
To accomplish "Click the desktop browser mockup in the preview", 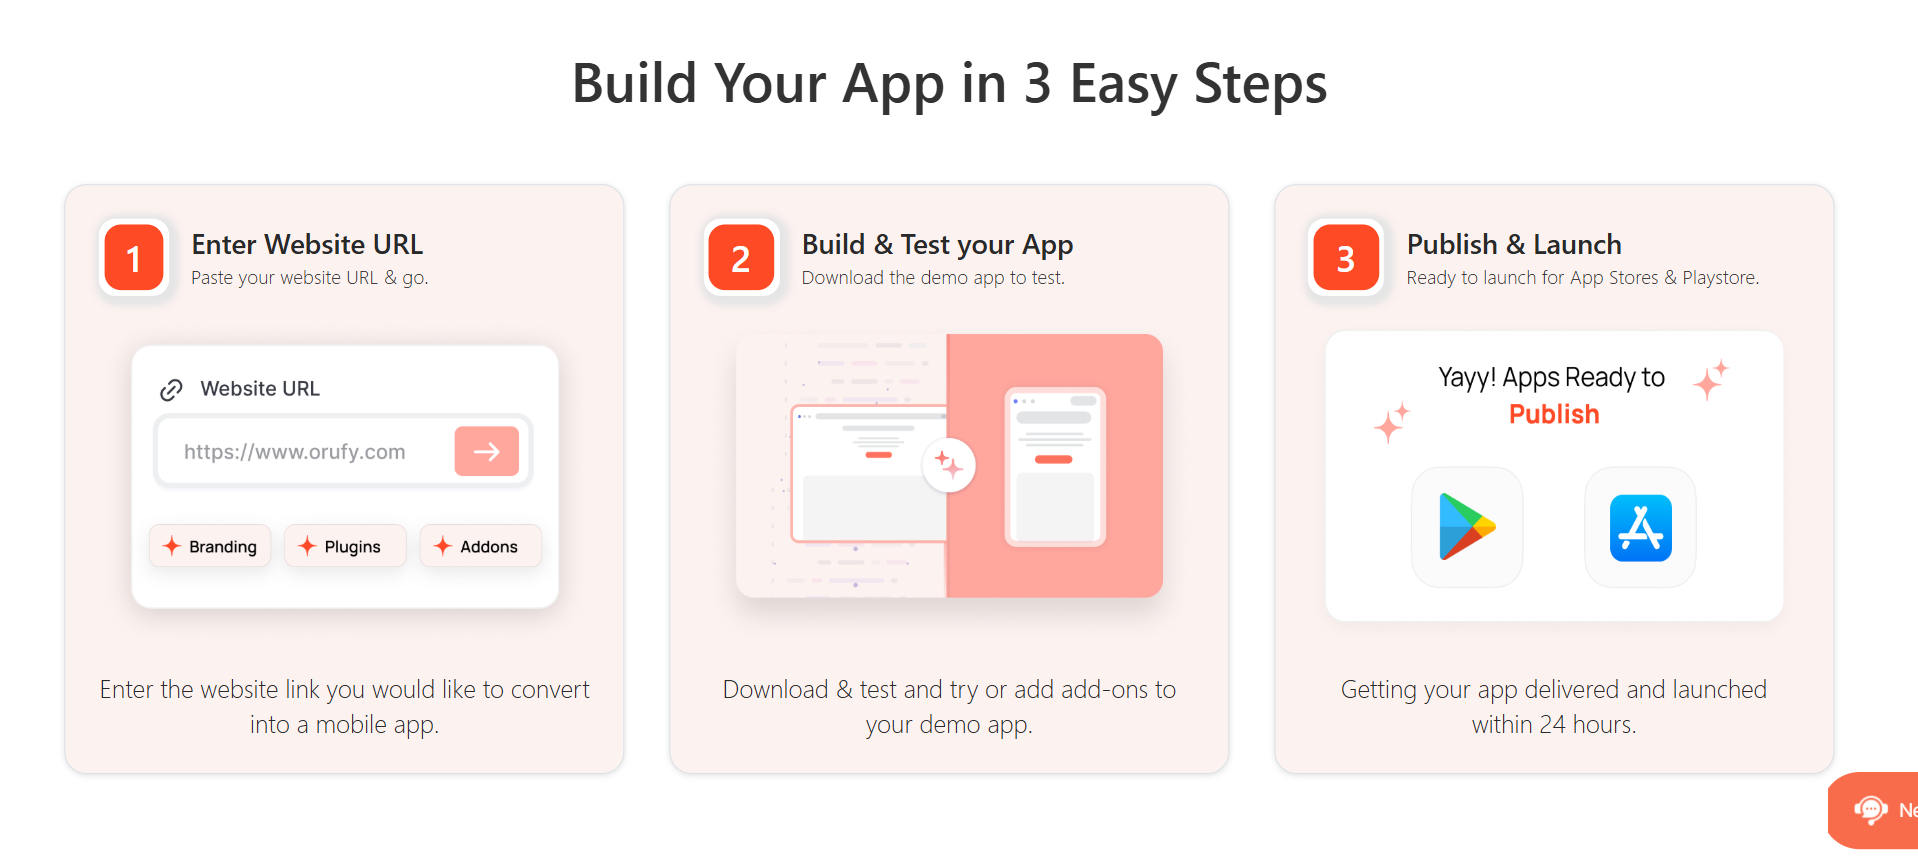I will click(x=868, y=473).
